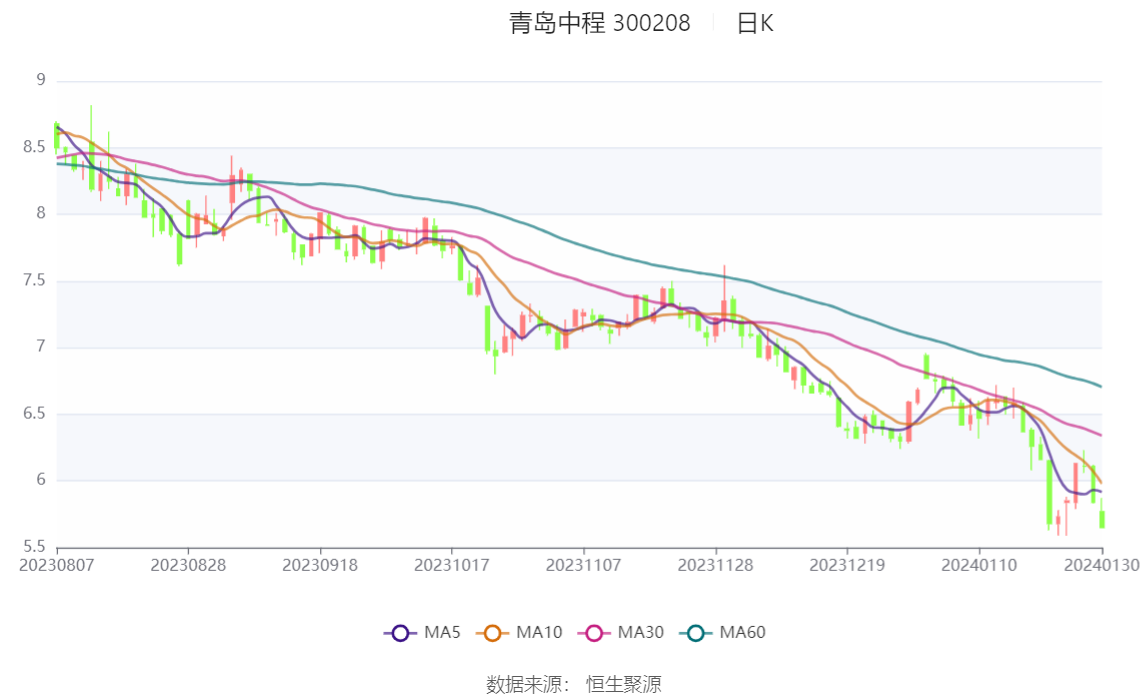Click the purple MA5 legend circle marker
This screenshot has height=699, width=1148.
click(x=400, y=633)
